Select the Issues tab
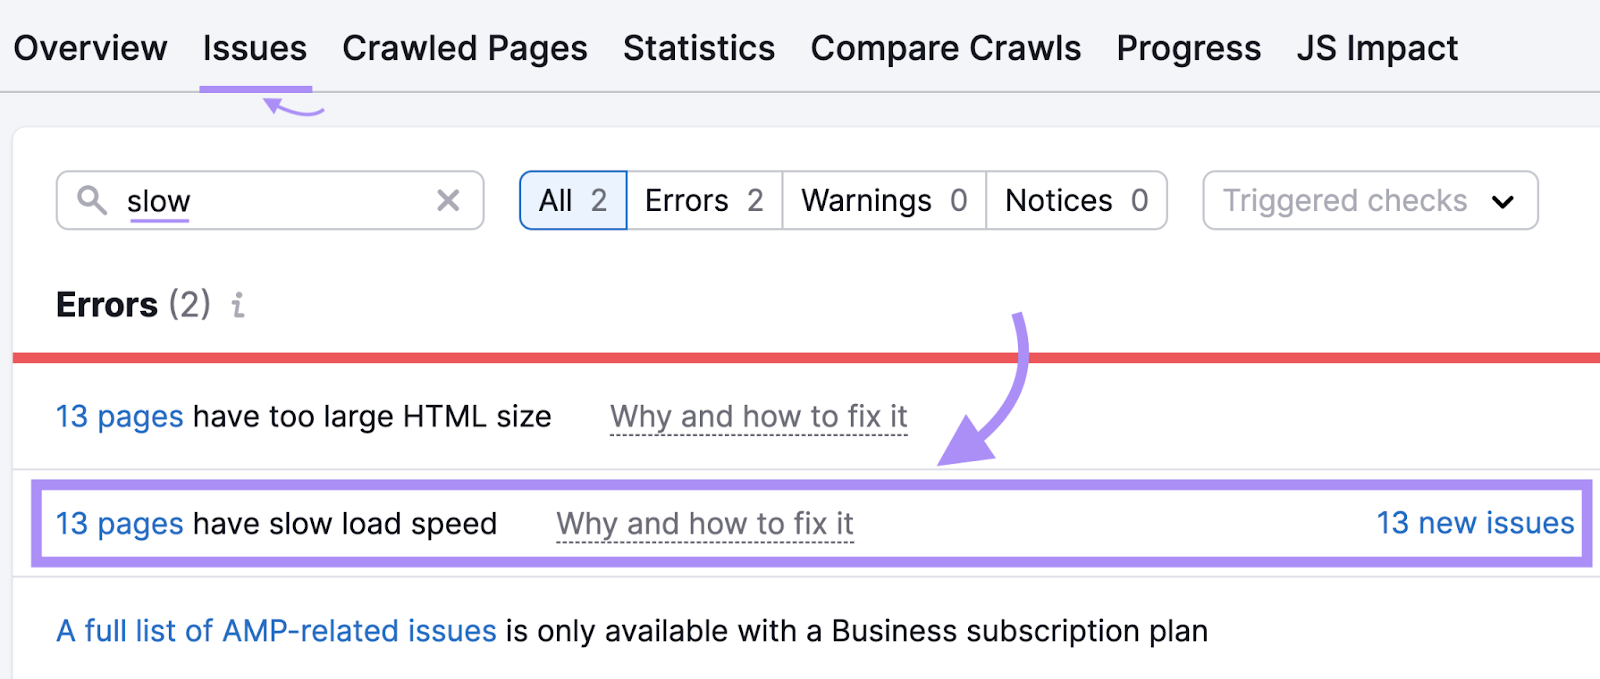1600x679 pixels. click(254, 47)
